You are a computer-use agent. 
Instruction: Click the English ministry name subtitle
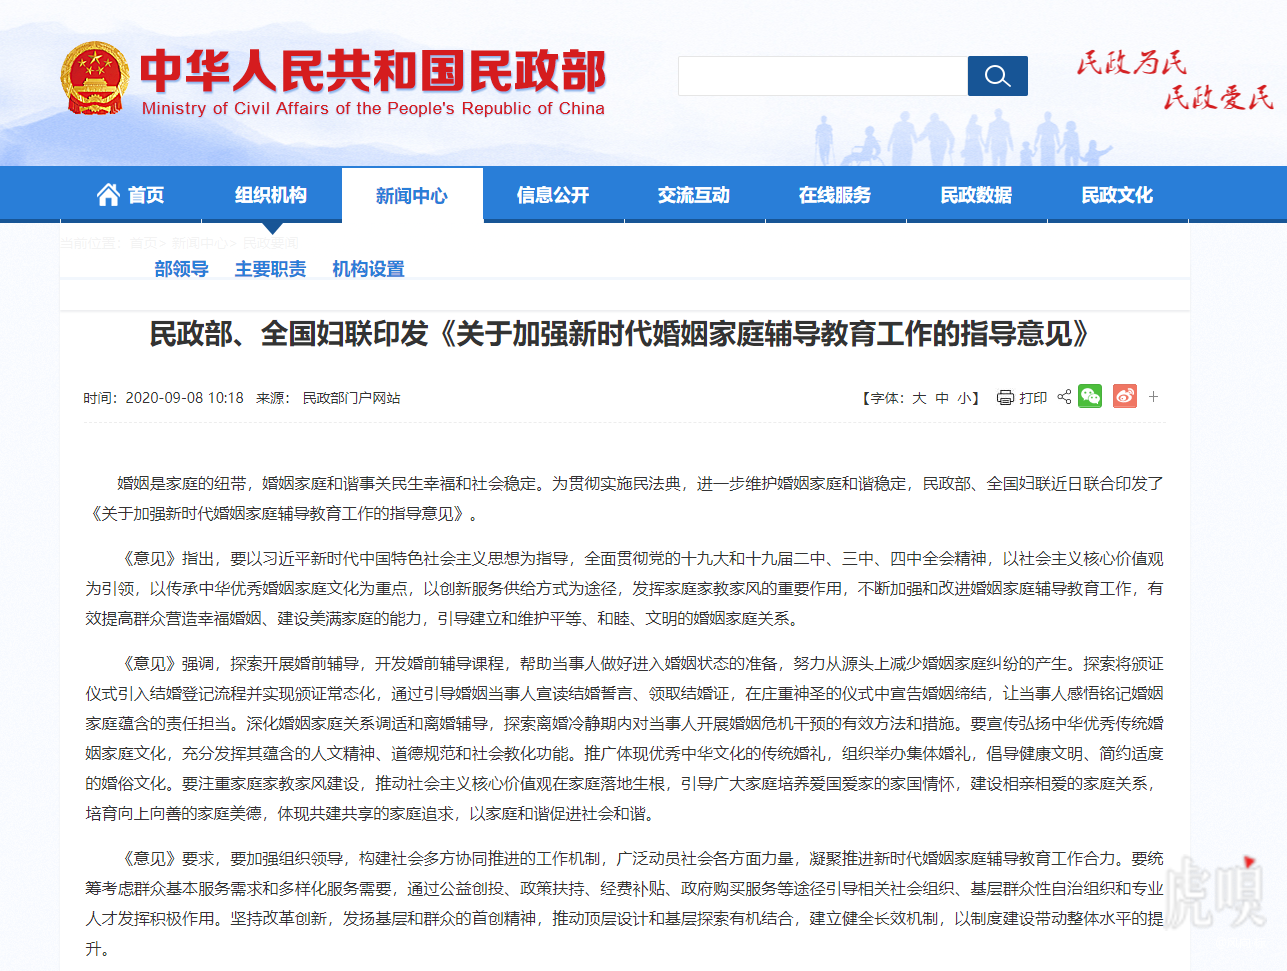coord(373,109)
